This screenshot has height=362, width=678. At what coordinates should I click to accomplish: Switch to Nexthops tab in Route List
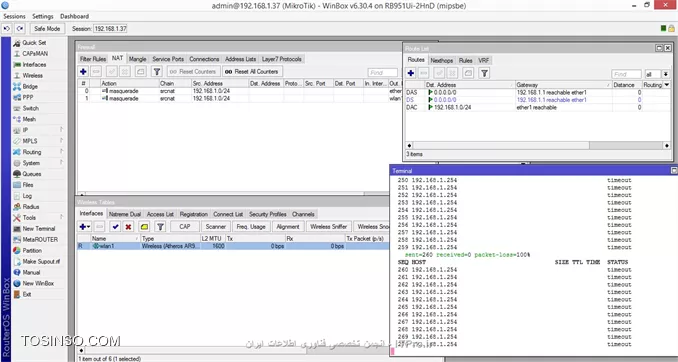[x=441, y=61]
